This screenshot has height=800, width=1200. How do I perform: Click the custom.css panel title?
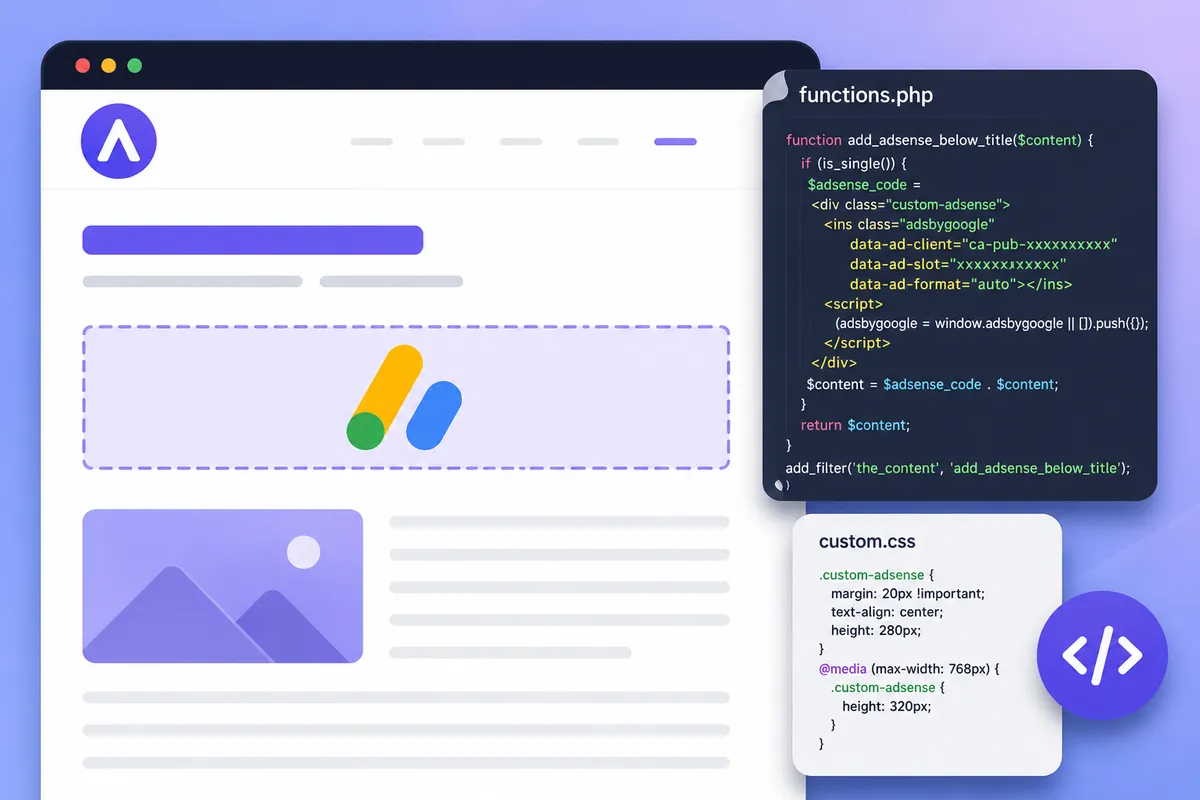[867, 542]
